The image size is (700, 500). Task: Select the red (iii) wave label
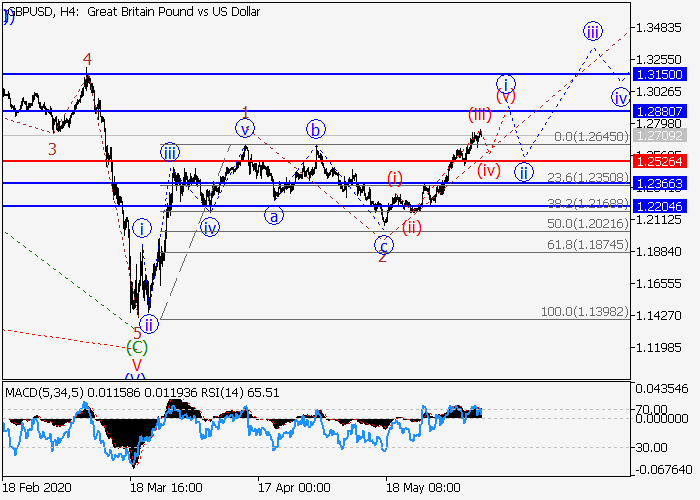pos(479,114)
